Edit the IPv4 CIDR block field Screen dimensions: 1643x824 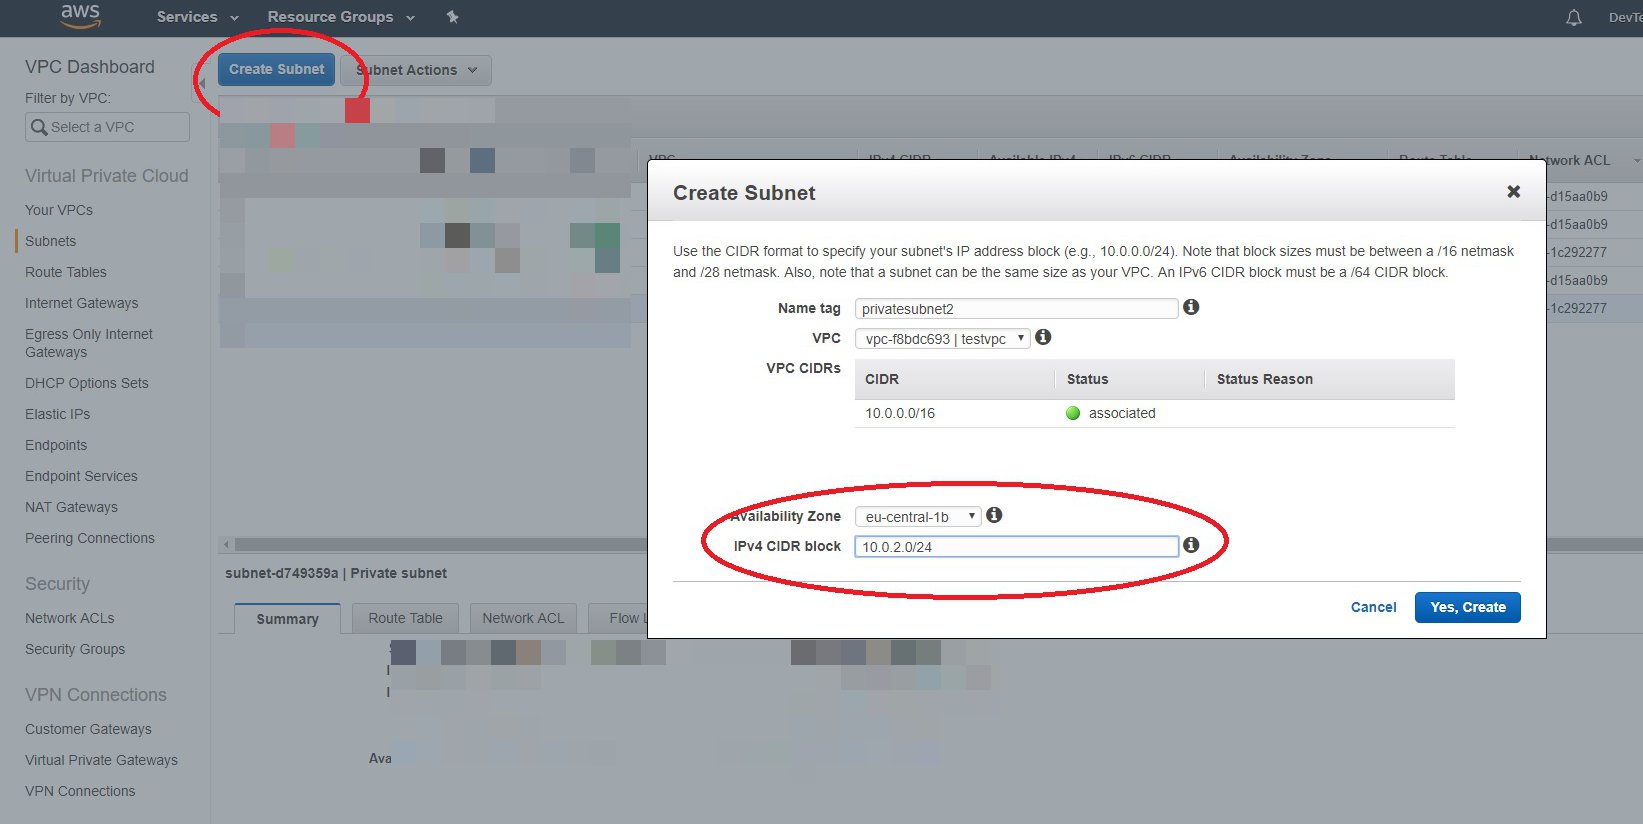point(1016,547)
